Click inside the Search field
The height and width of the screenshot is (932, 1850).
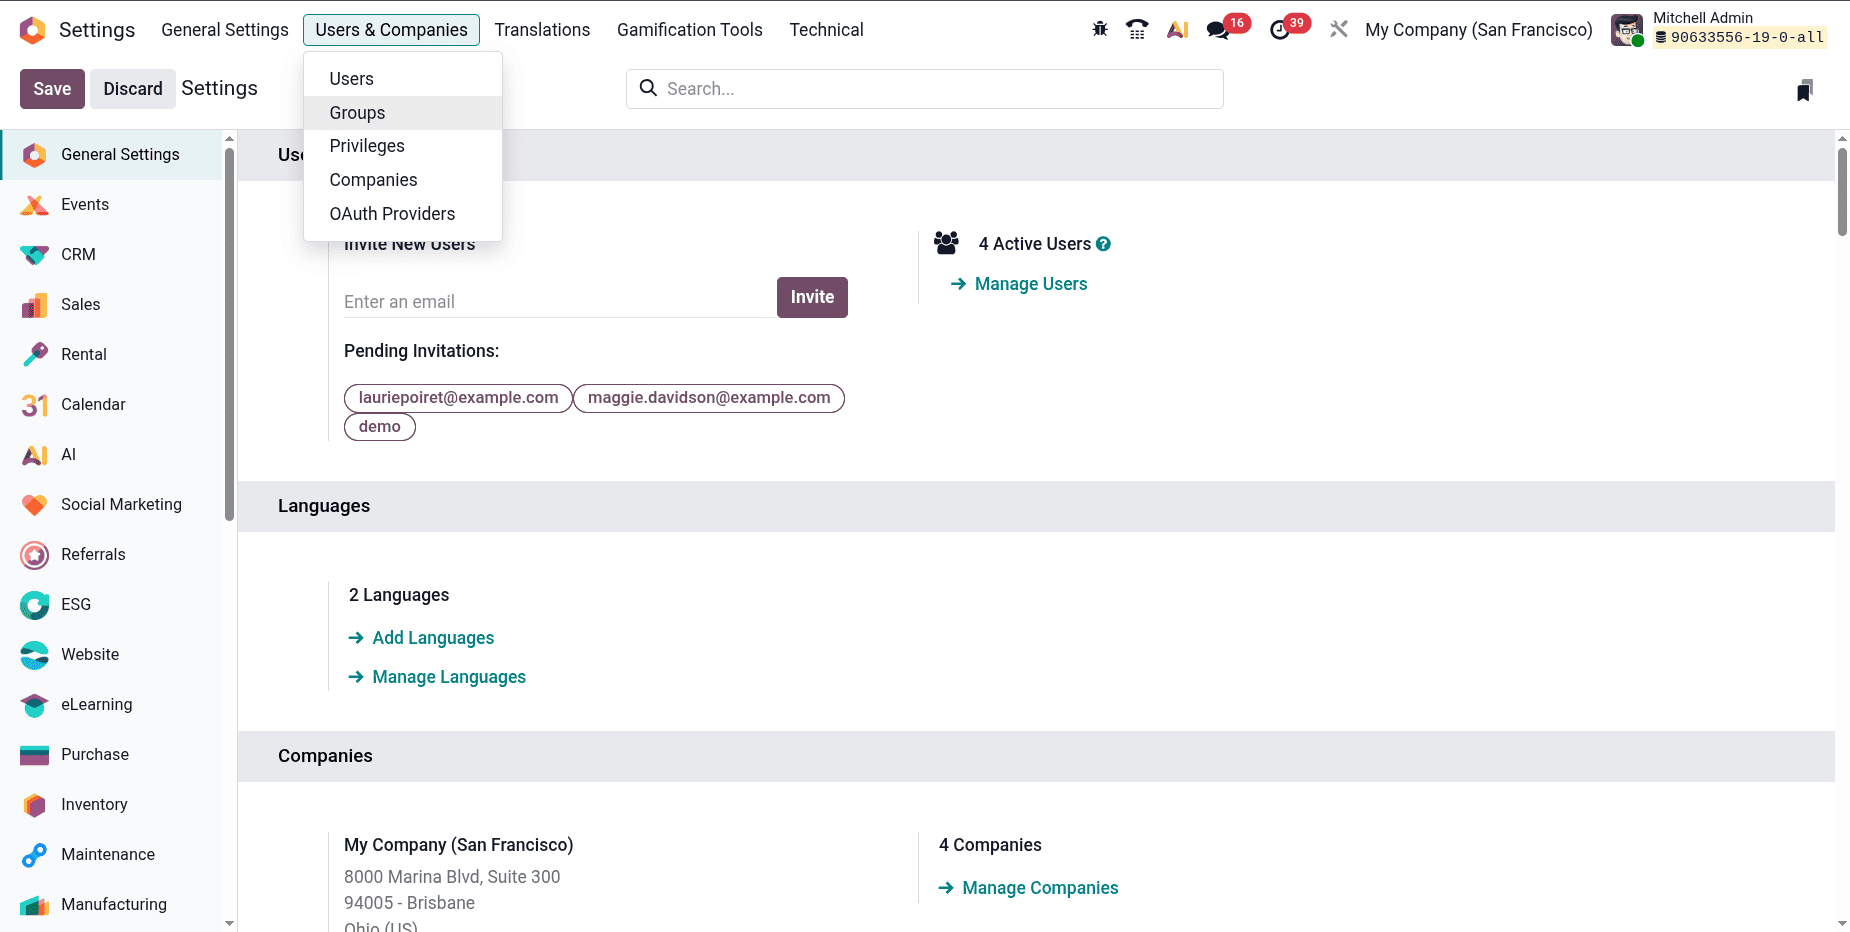tap(920, 88)
